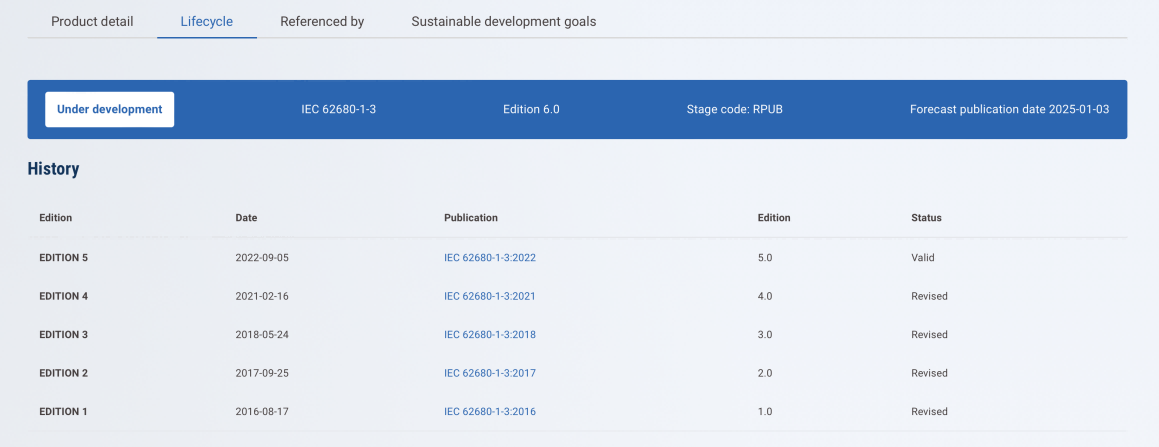The width and height of the screenshot is (1159, 447).
Task: Click Edition 6.0 in the blue banner
Action: click(531, 110)
